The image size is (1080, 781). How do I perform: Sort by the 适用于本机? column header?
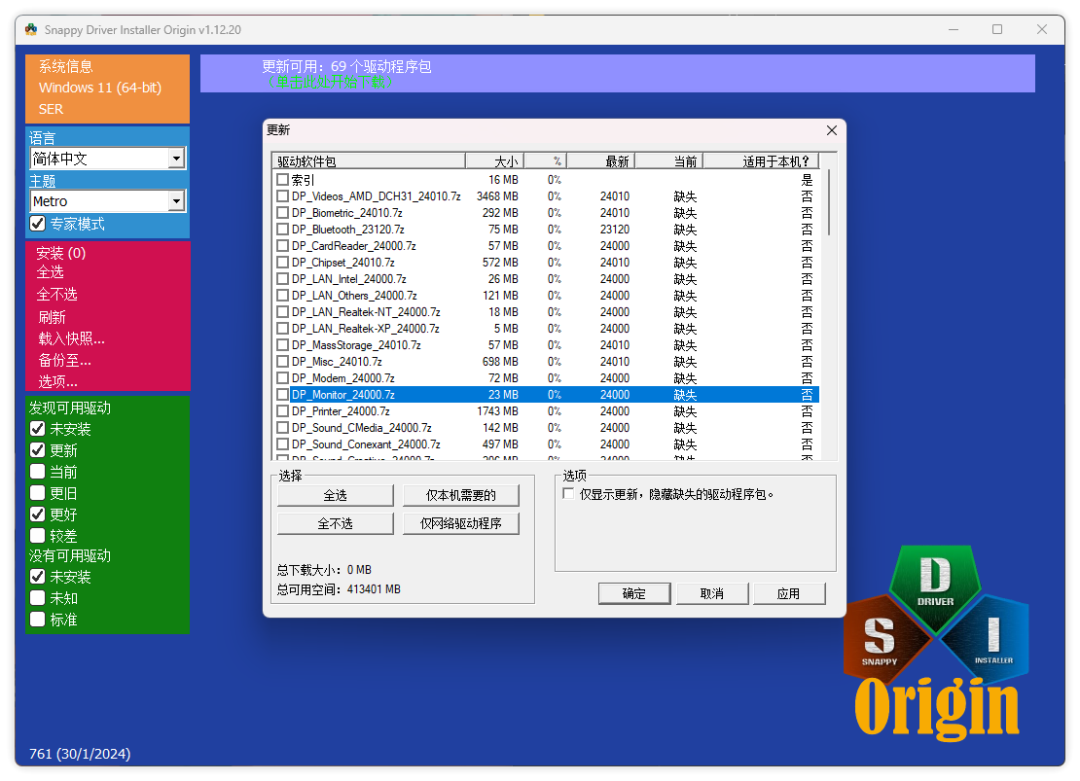tap(760, 161)
